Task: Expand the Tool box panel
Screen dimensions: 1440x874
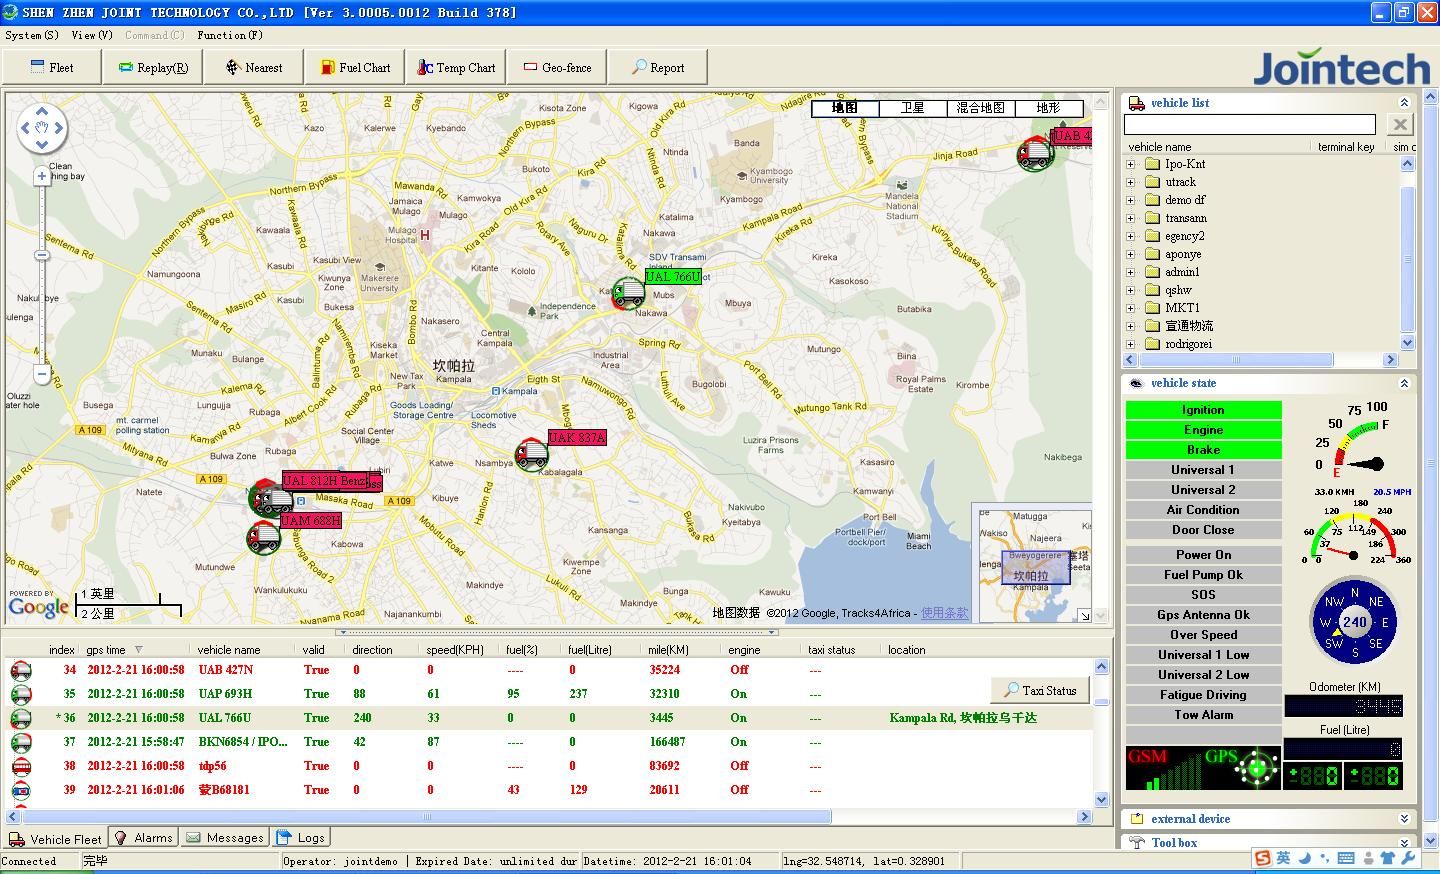Action: click(x=1403, y=843)
